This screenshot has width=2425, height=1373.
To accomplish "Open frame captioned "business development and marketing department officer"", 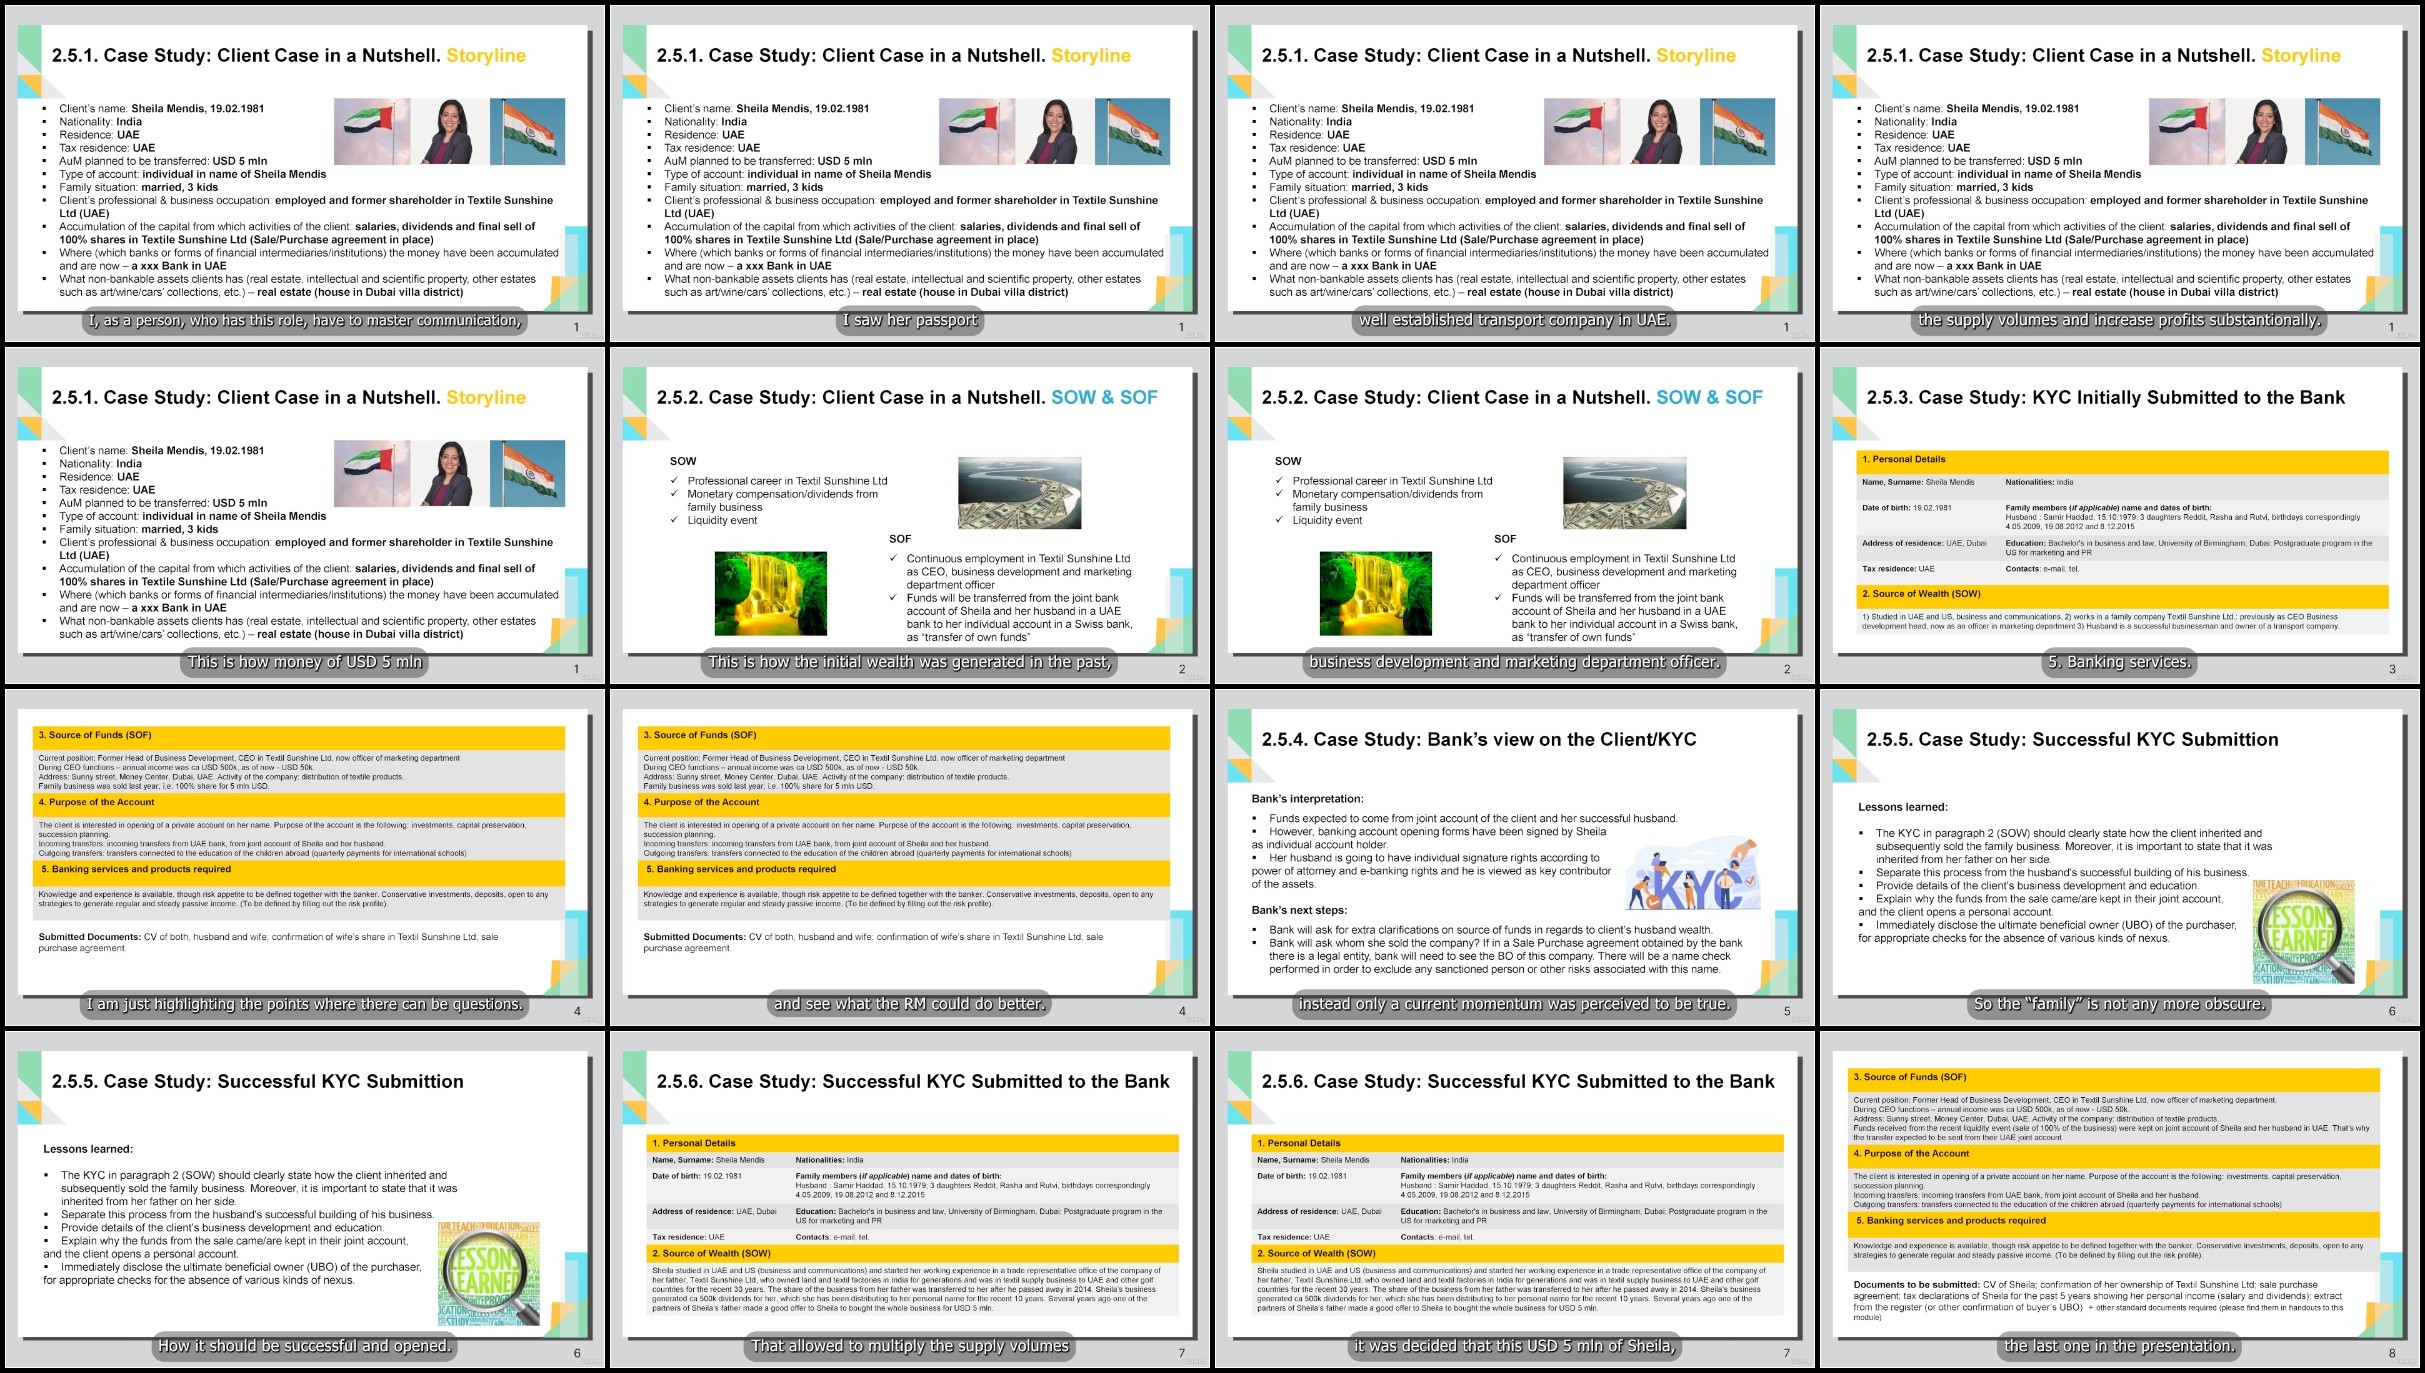I will tap(1514, 515).
